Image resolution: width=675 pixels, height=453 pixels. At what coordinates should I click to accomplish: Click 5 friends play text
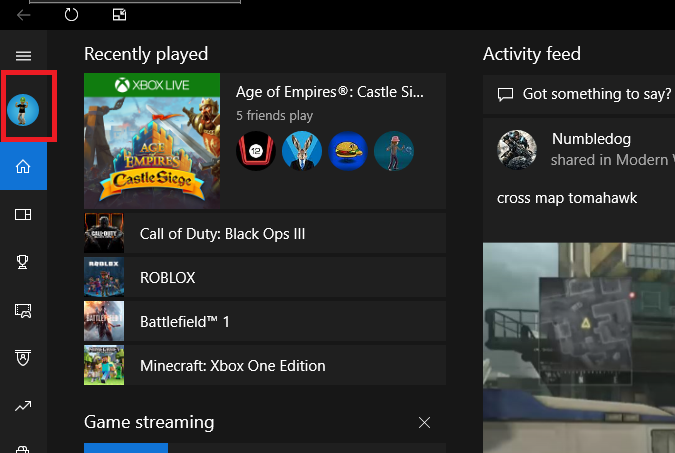pos(274,115)
